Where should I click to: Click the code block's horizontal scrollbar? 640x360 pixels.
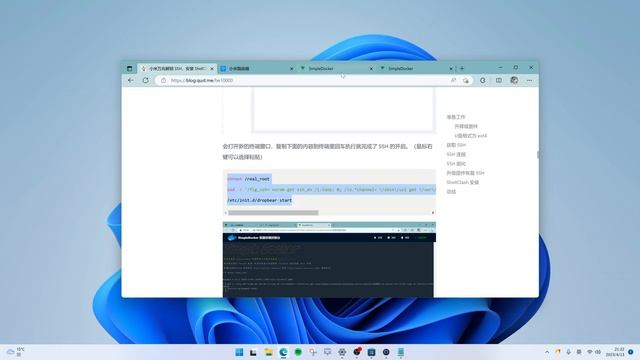[x=273, y=213]
